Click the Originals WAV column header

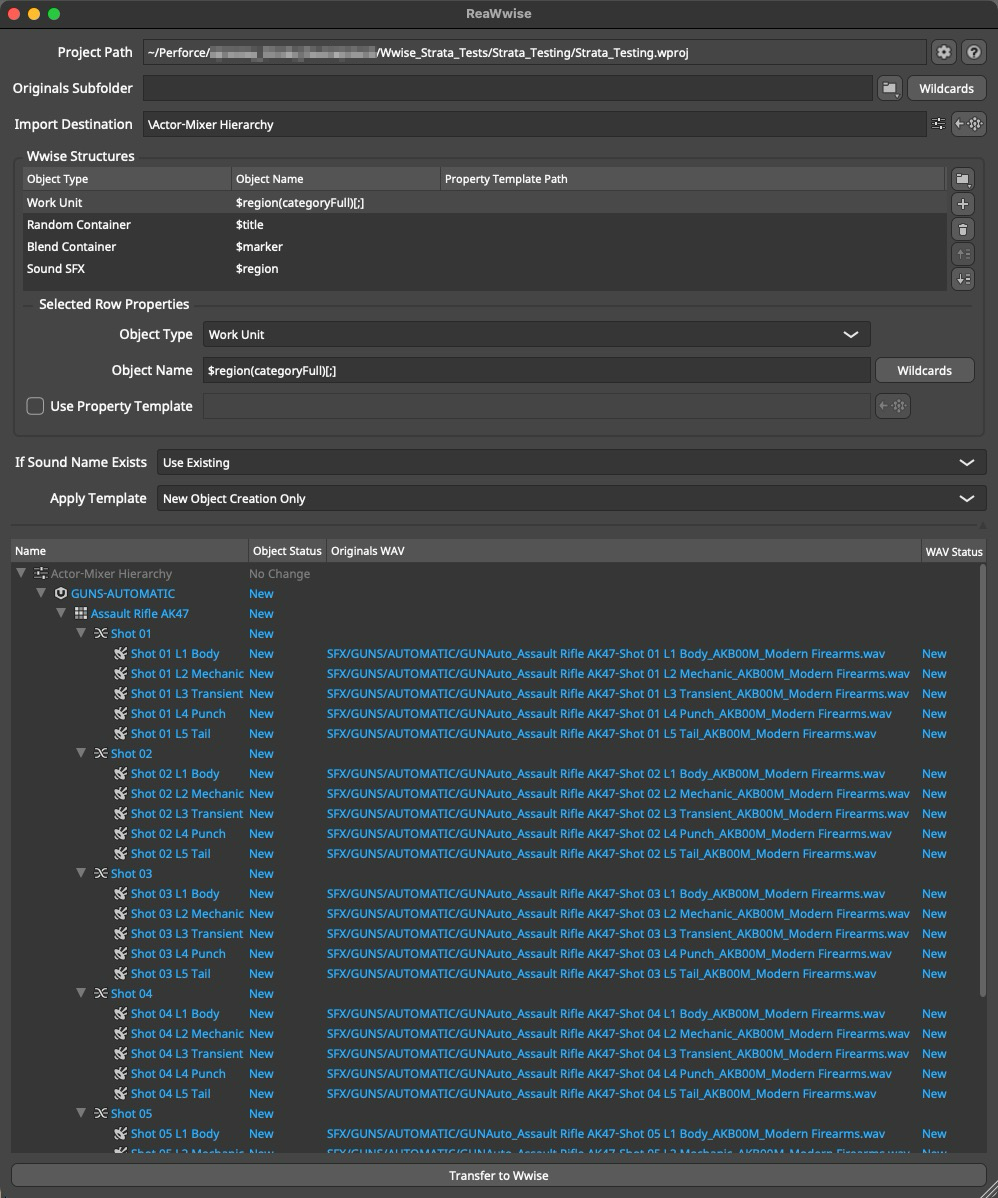pos(624,551)
